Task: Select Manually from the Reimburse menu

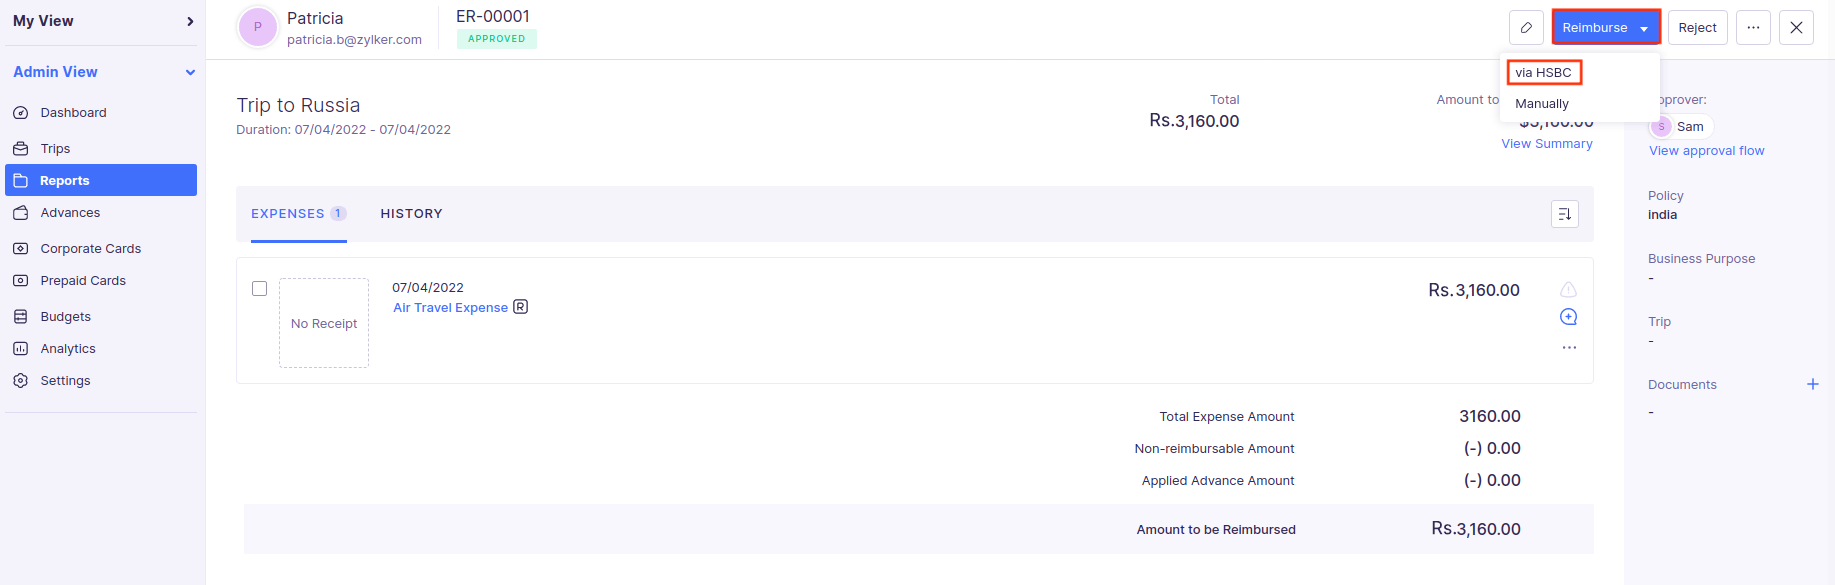Action: (1540, 103)
